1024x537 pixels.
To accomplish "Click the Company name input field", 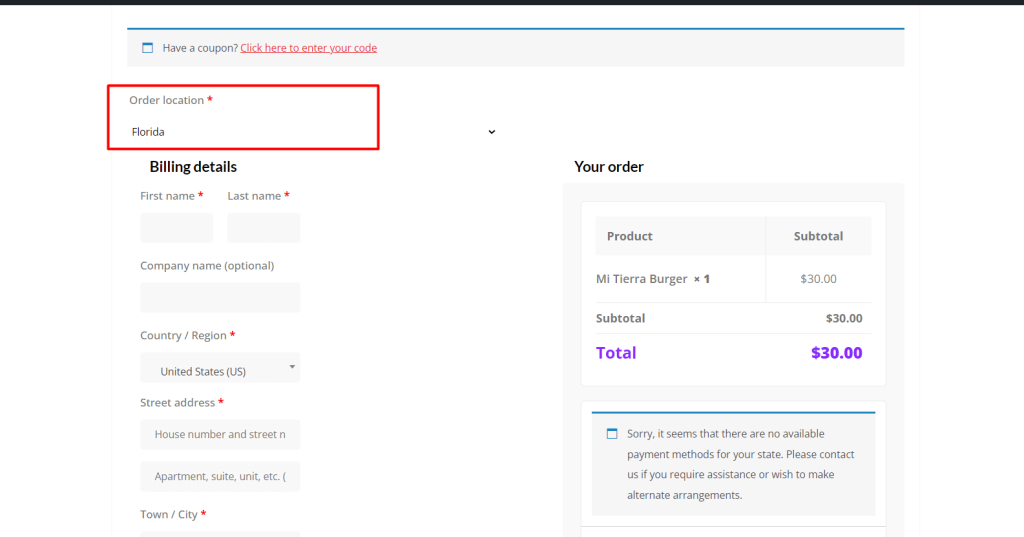I will pyautogui.click(x=220, y=297).
